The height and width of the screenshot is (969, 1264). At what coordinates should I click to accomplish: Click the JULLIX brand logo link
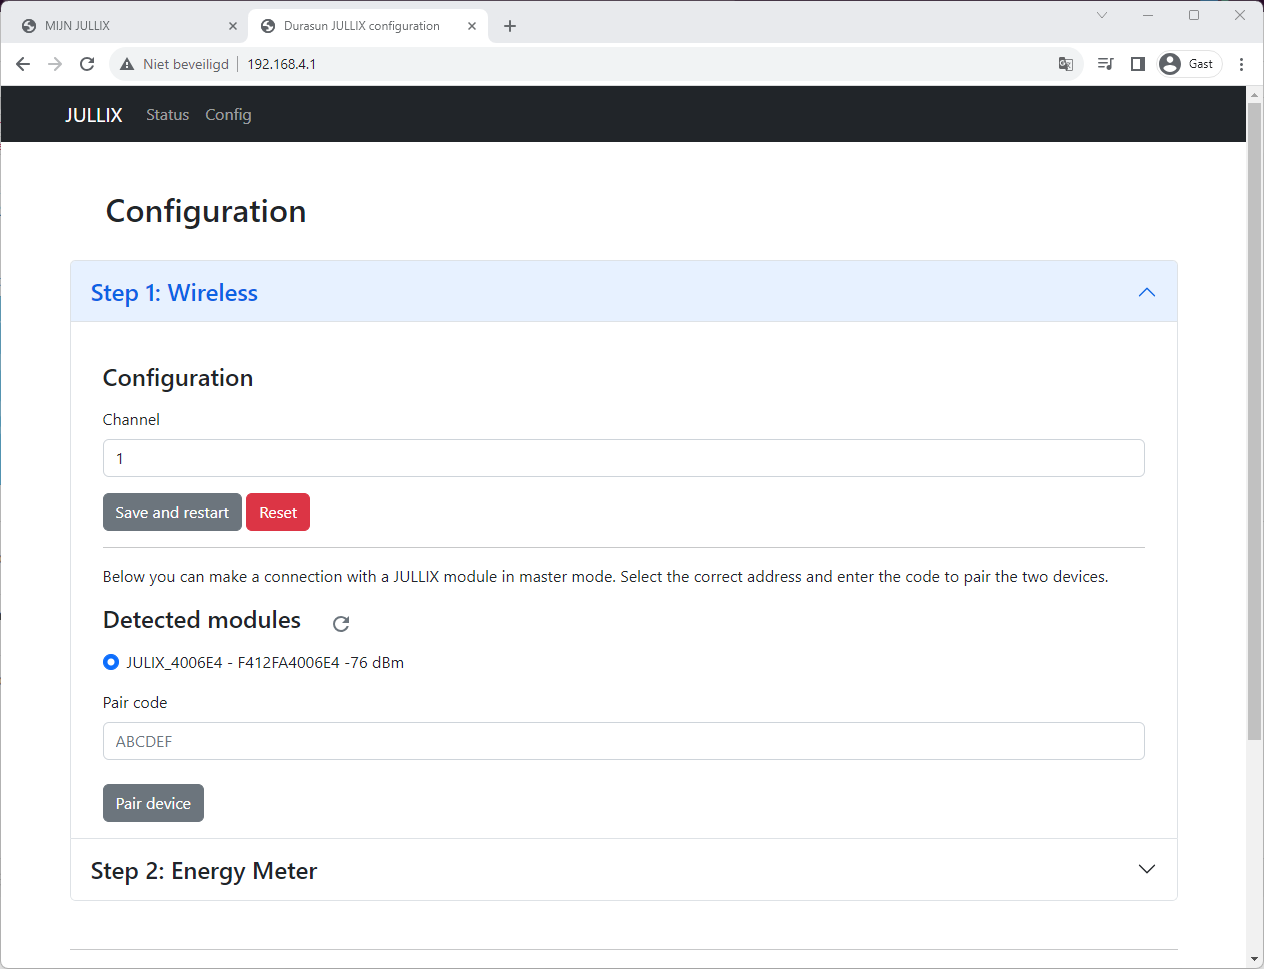point(94,115)
